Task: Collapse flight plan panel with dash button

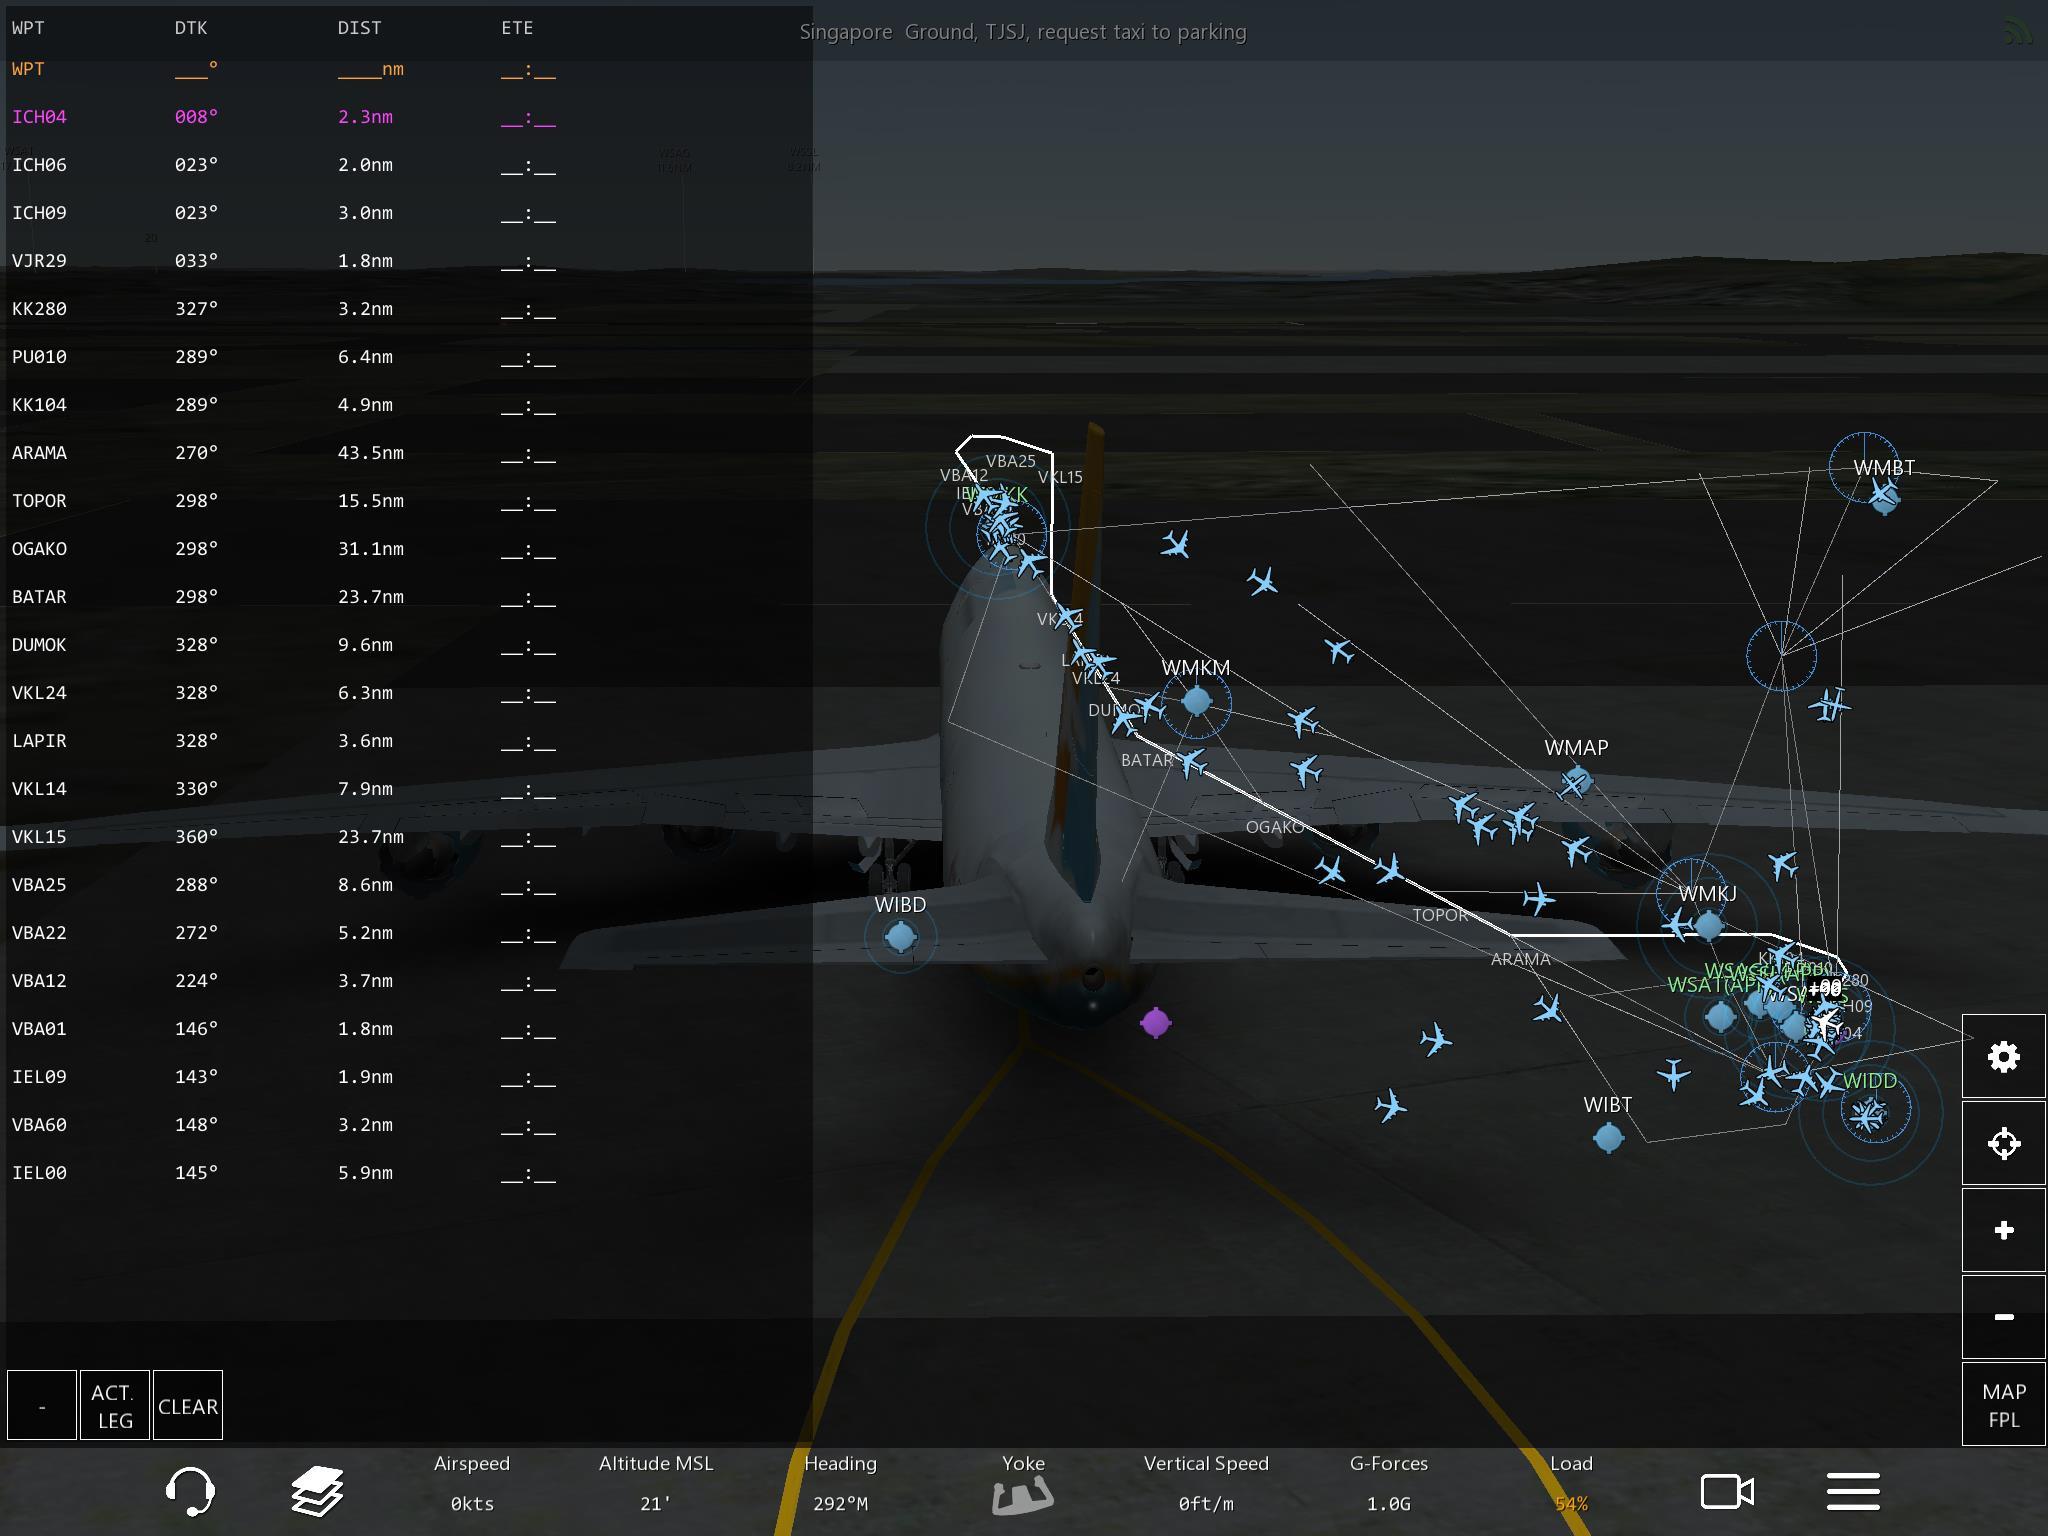Action: click(42, 1405)
